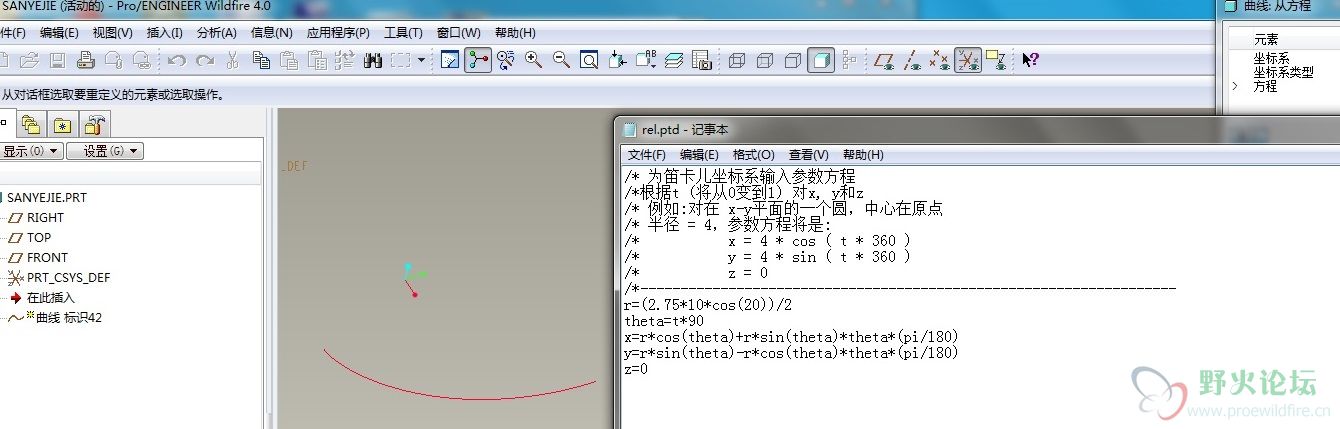Click the Regenerate model icon
The width and height of the screenshot is (1340, 429).
click(345, 60)
